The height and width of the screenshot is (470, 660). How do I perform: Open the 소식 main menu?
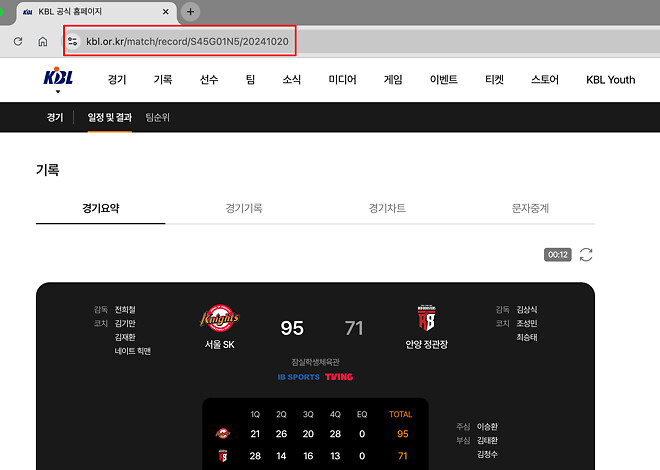coord(292,80)
